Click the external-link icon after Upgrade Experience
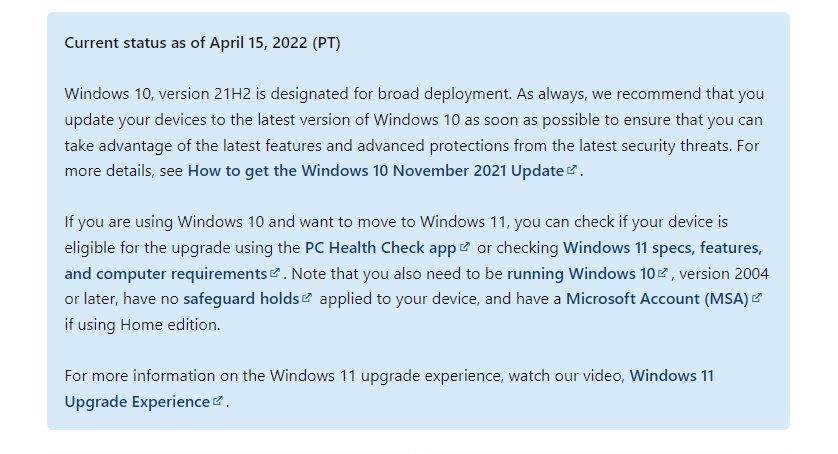 click(217, 401)
